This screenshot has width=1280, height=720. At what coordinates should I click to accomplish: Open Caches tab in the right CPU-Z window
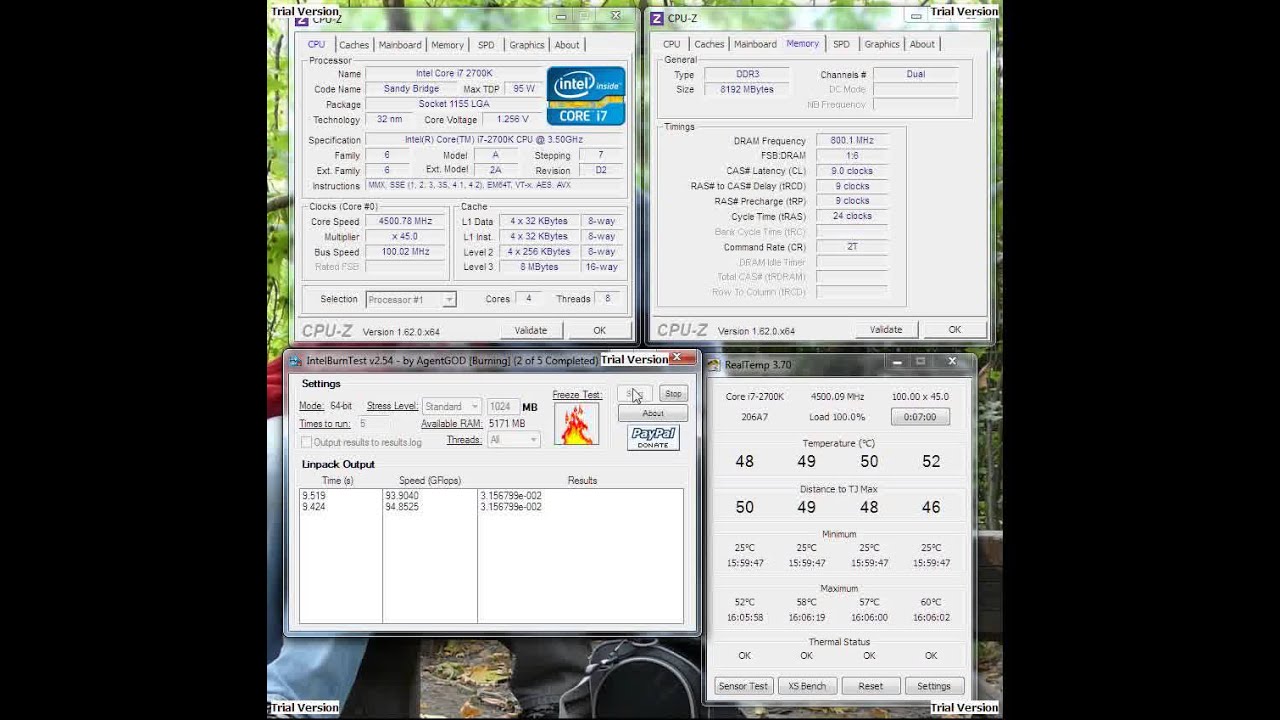[709, 44]
